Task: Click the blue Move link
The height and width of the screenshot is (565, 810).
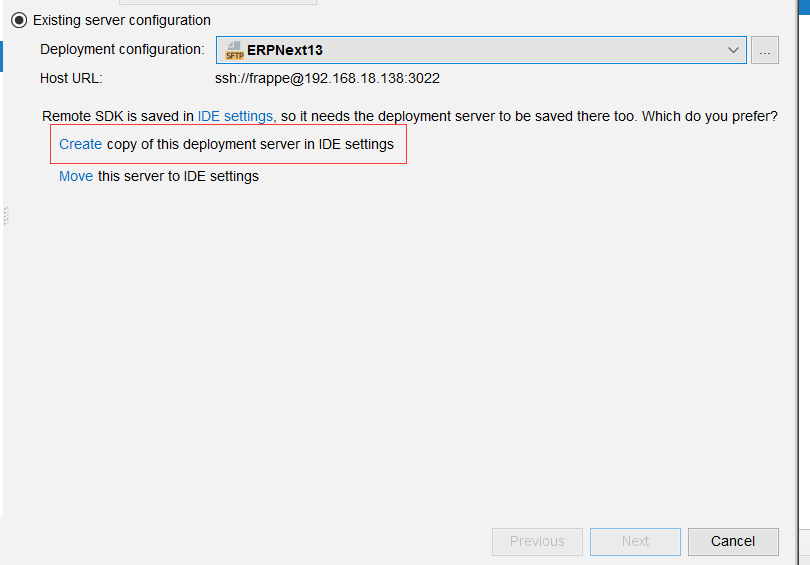Action: pos(76,176)
